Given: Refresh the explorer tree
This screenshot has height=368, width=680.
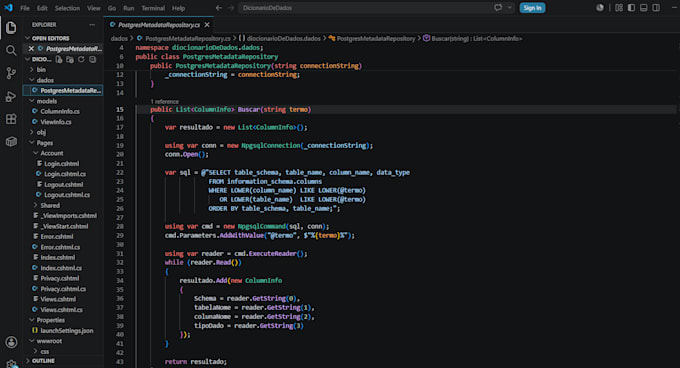Looking at the screenshot, I should coord(81,59).
